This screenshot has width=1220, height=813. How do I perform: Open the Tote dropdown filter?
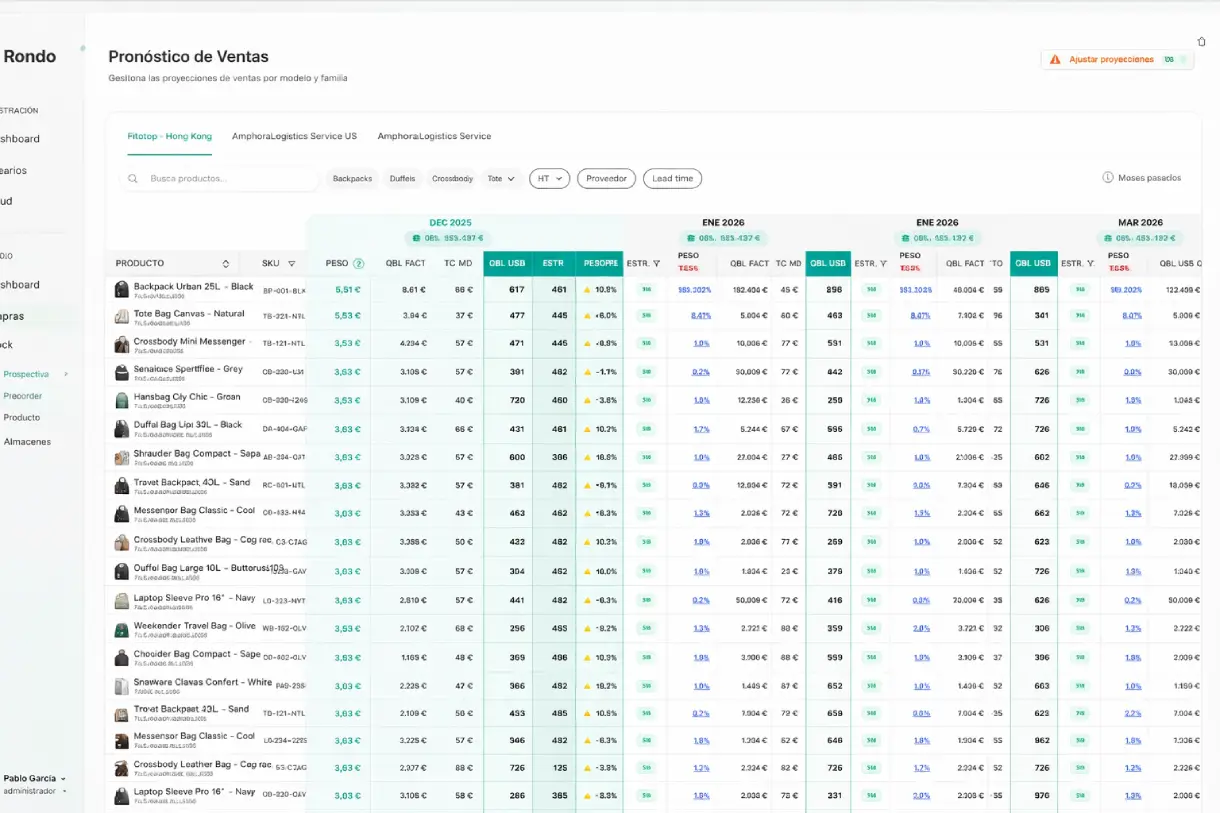tap(501, 179)
